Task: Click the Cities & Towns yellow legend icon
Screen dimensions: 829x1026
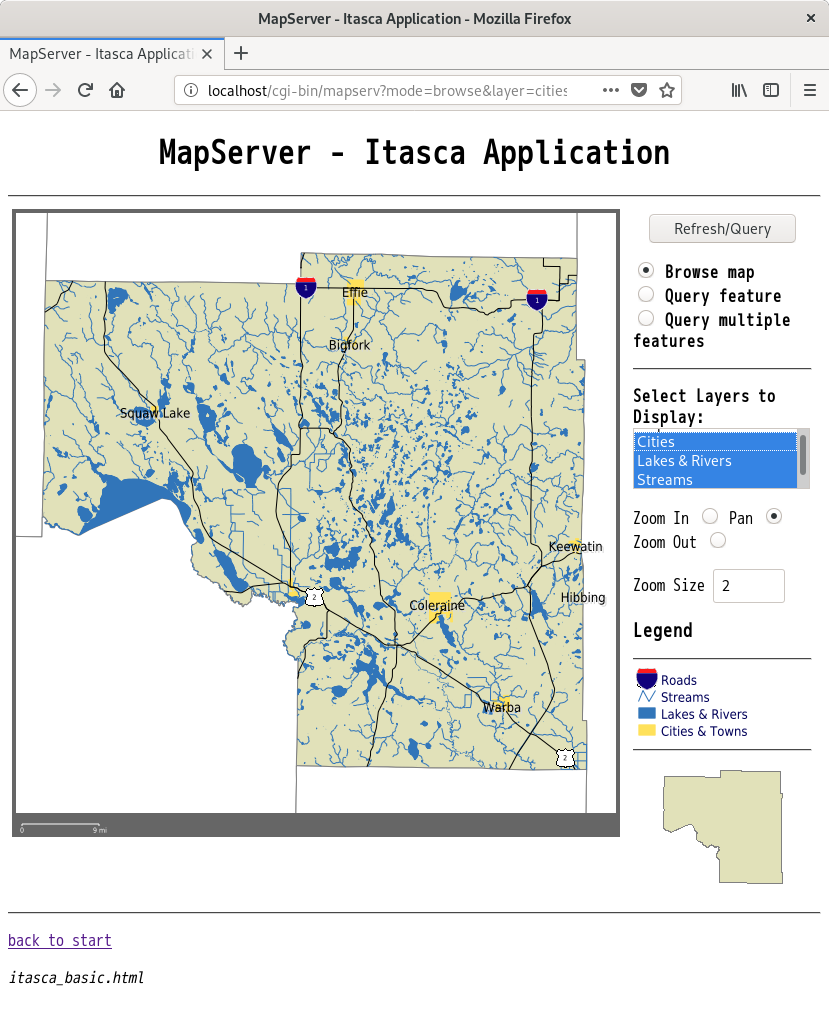Action: [646, 730]
